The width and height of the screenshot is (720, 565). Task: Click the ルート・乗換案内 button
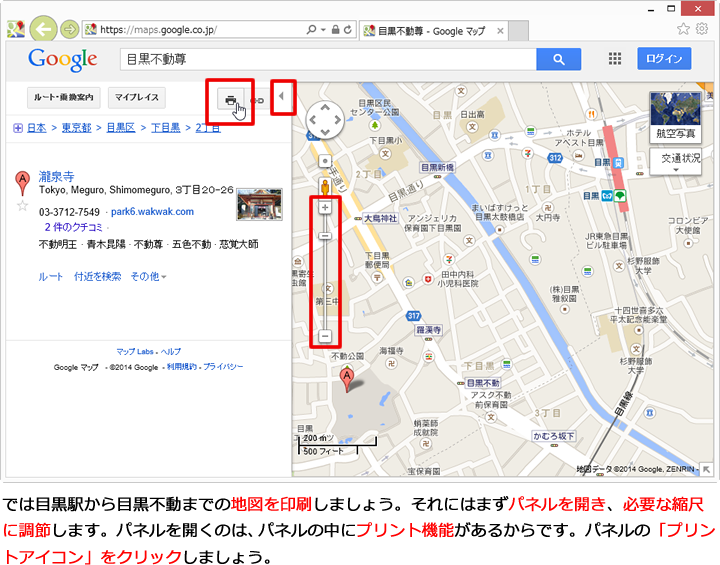[64, 97]
